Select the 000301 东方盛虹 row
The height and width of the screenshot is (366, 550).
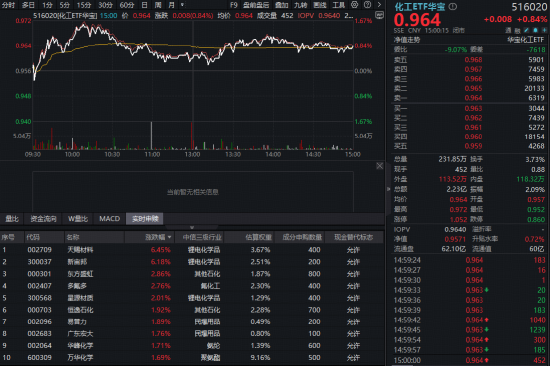coord(192,274)
